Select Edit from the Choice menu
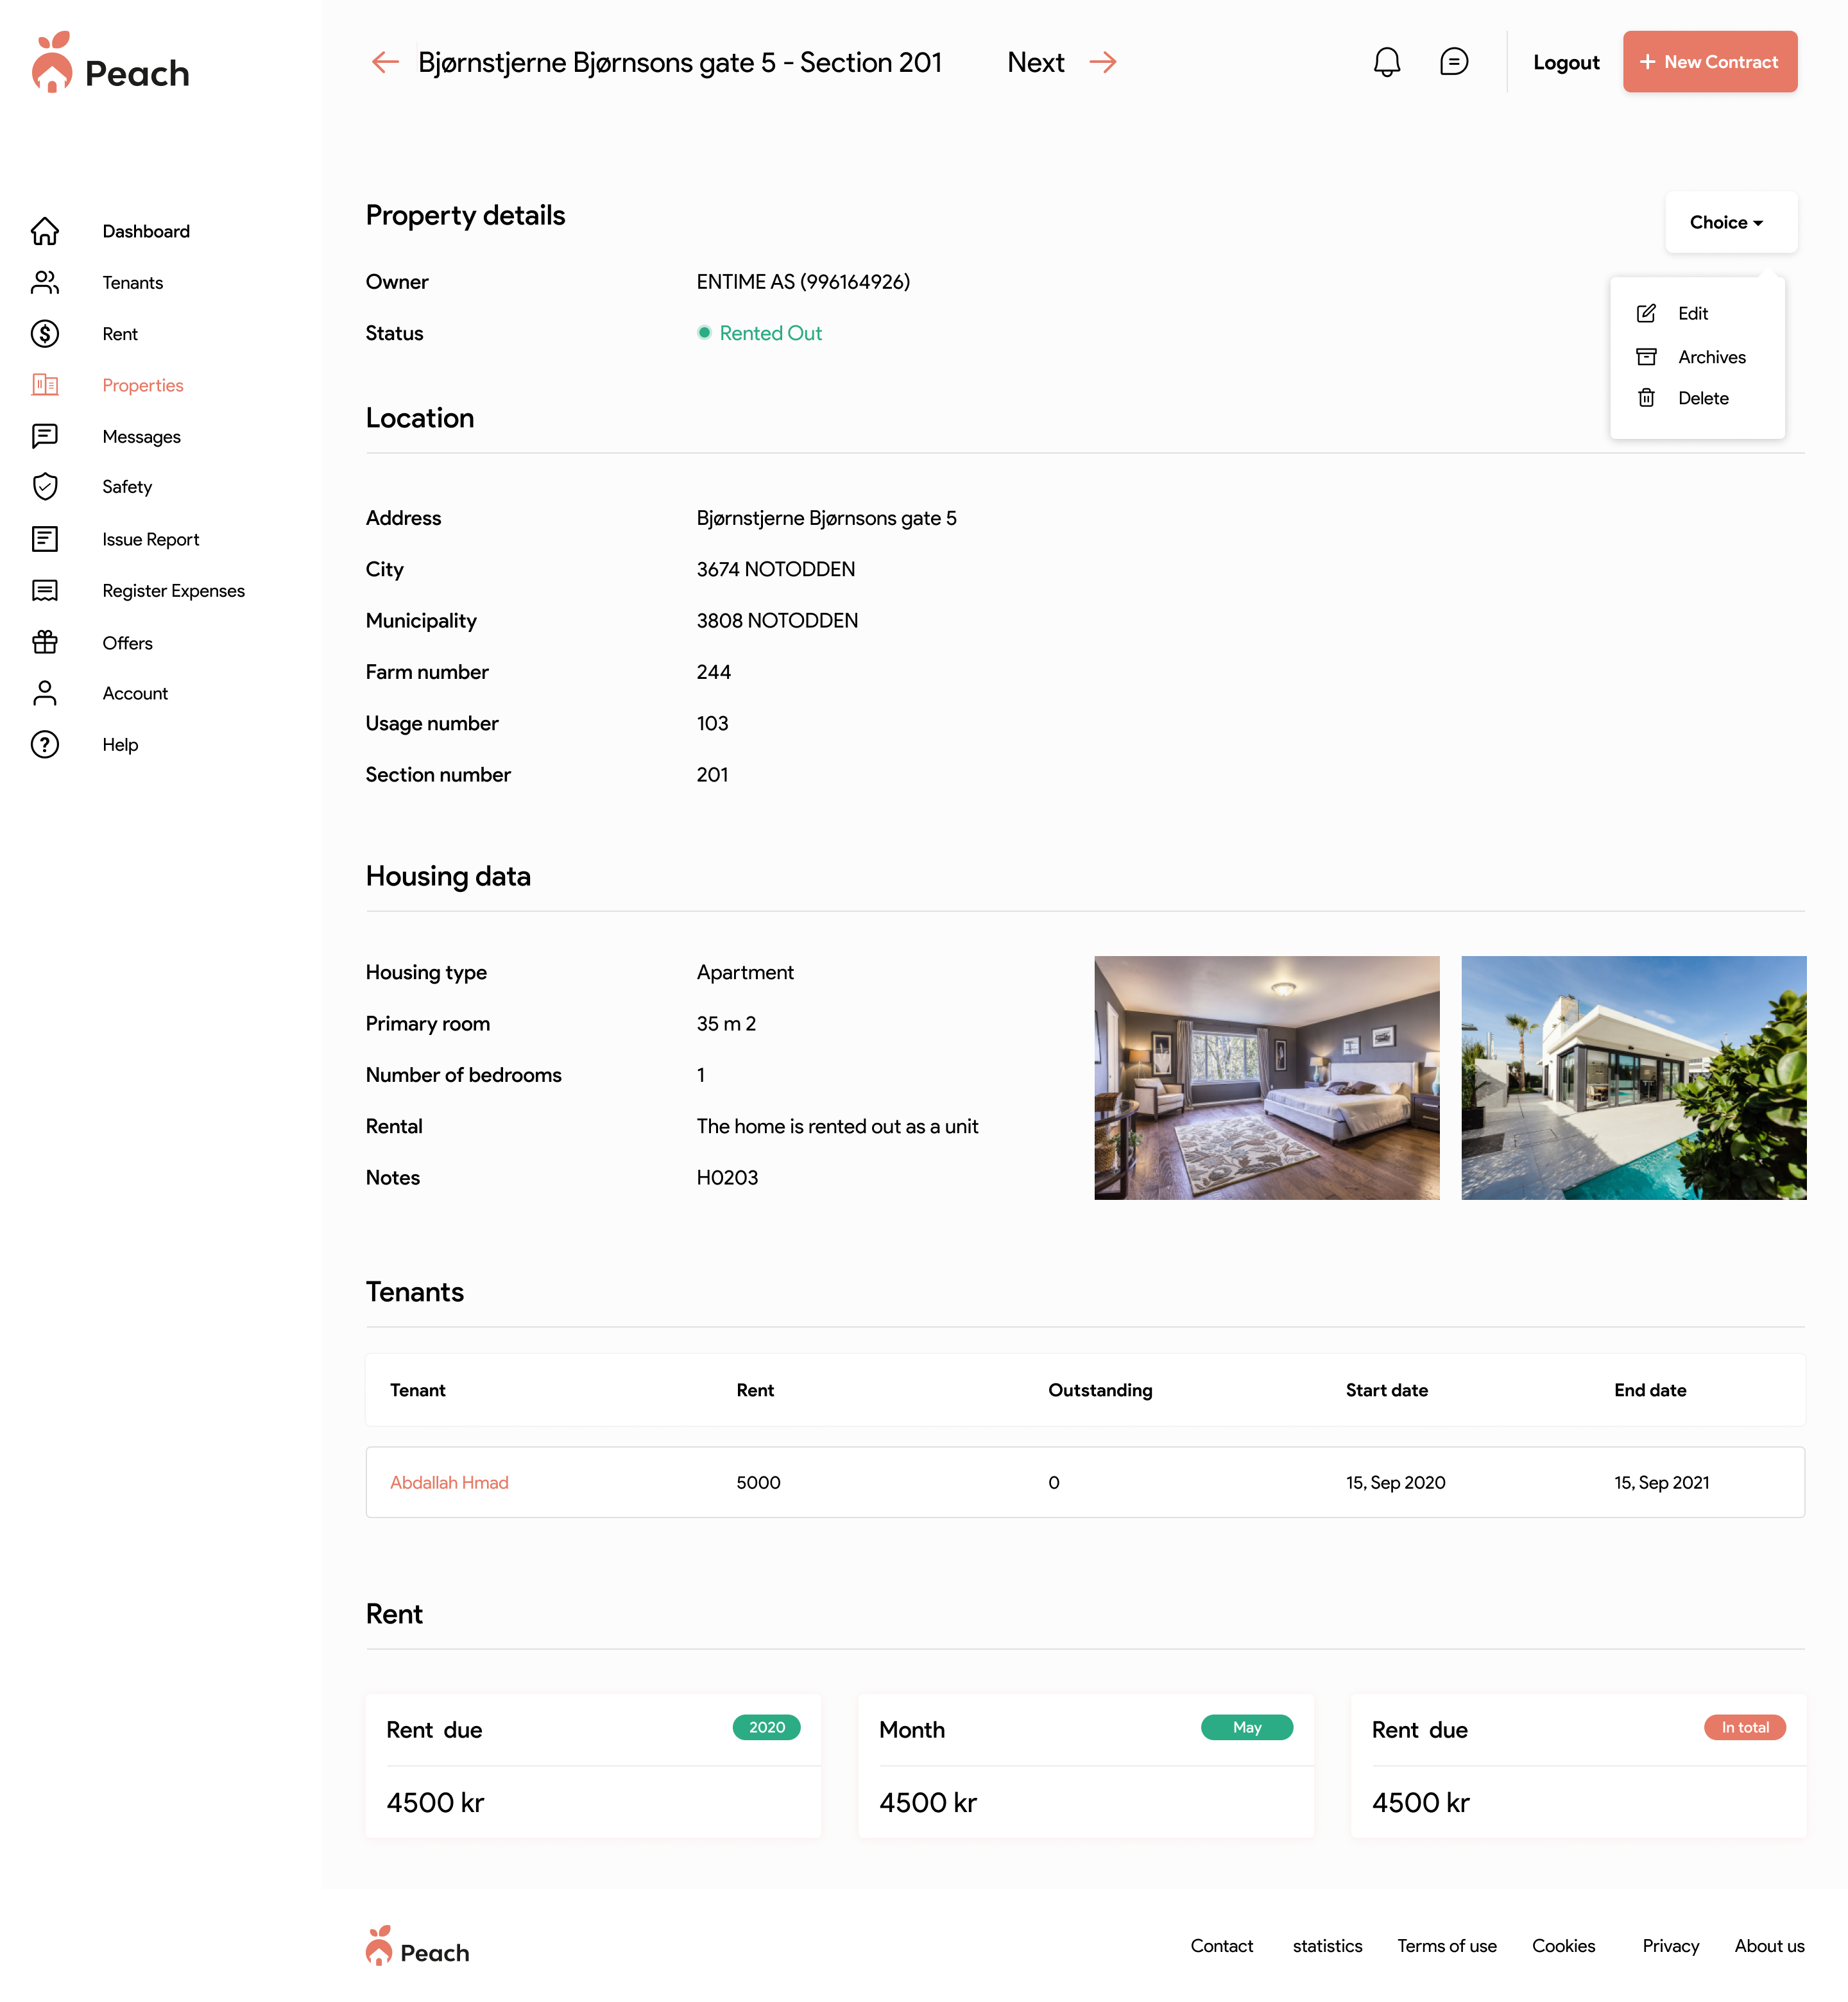This screenshot has width=1848, height=2002. (1692, 314)
